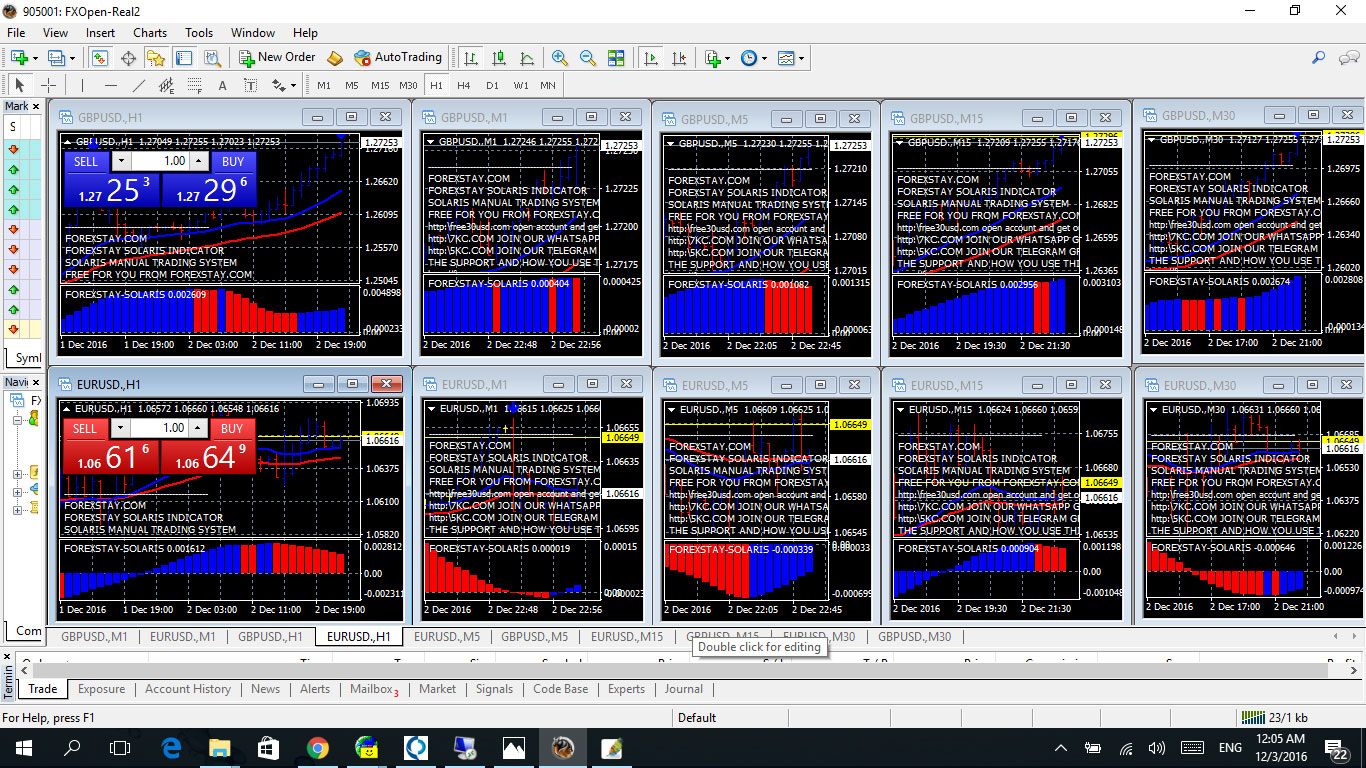Image resolution: width=1366 pixels, height=768 pixels.
Task: Open volume dropdown on GBPUSD H1 panel
Action: (x=121, y=161)
